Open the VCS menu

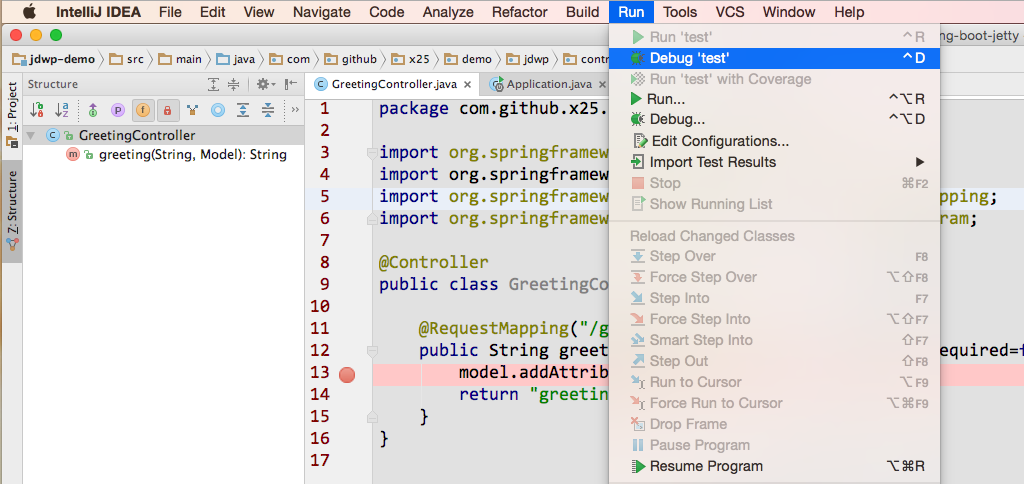(729, 12)
